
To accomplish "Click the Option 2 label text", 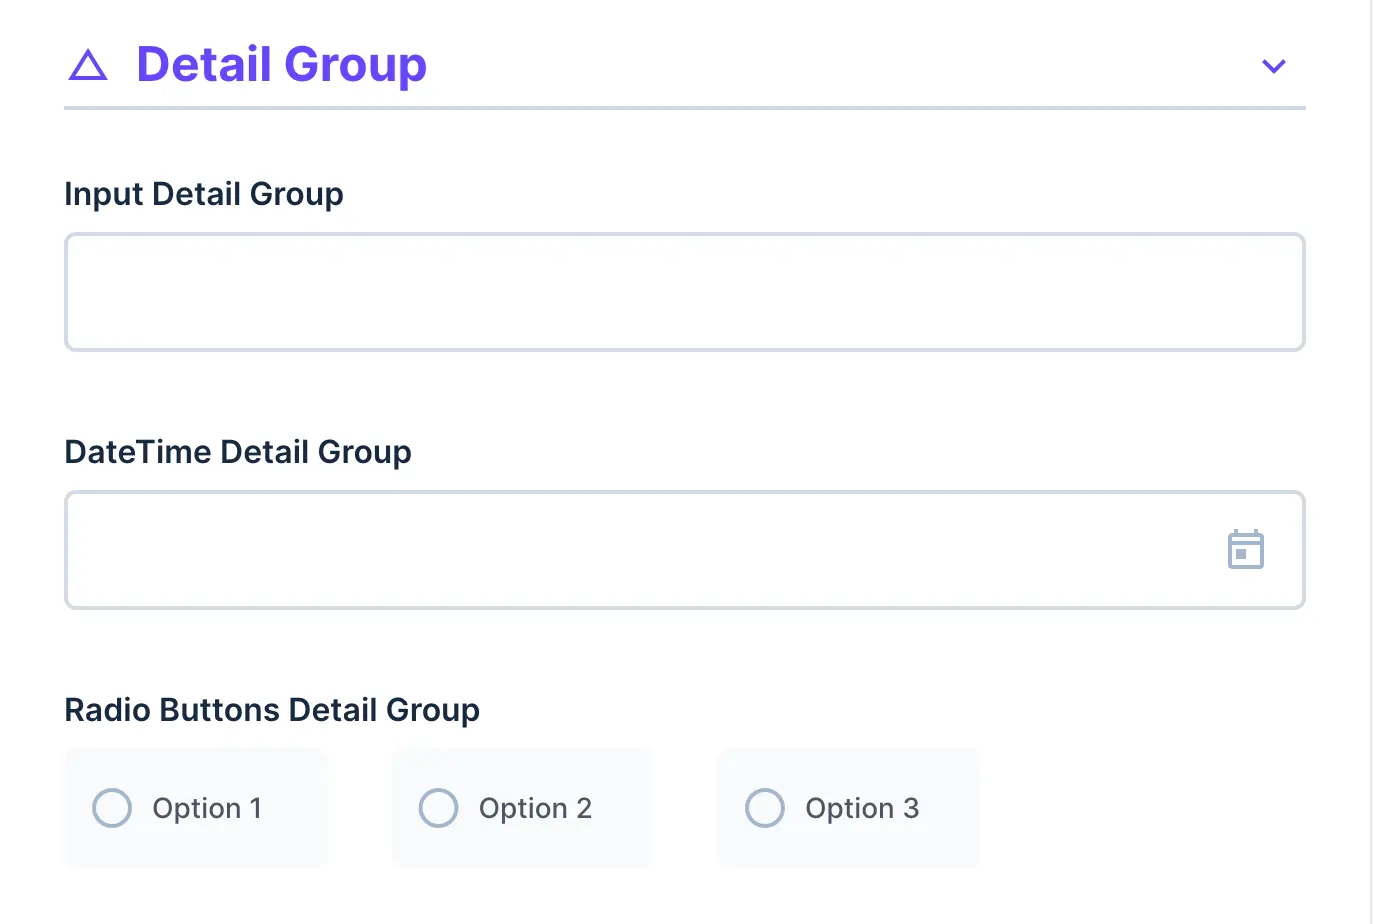I will pyautogui.click(x=534, y=808).
